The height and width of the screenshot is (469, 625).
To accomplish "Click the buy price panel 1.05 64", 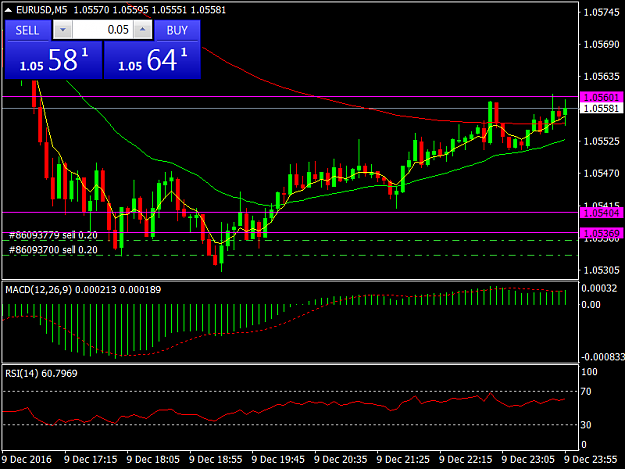I will pos(152,60).
